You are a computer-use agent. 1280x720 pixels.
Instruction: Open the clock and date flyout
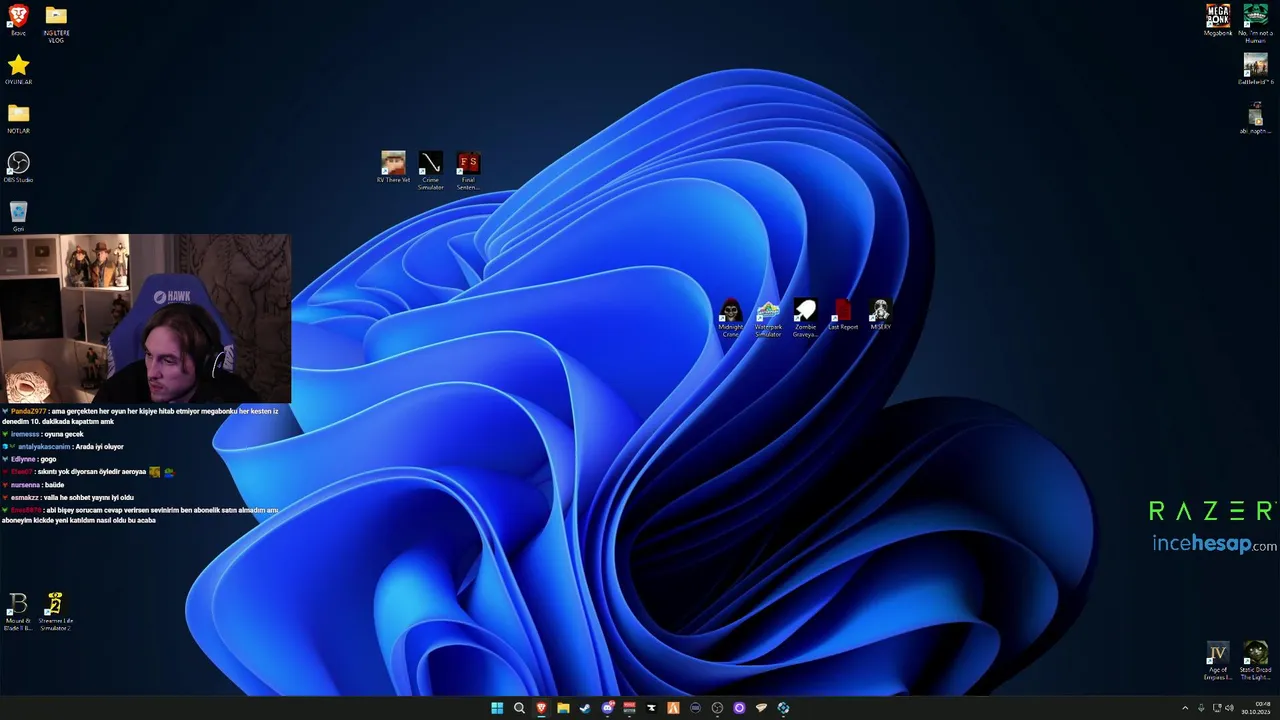[x=1256, y=708]
